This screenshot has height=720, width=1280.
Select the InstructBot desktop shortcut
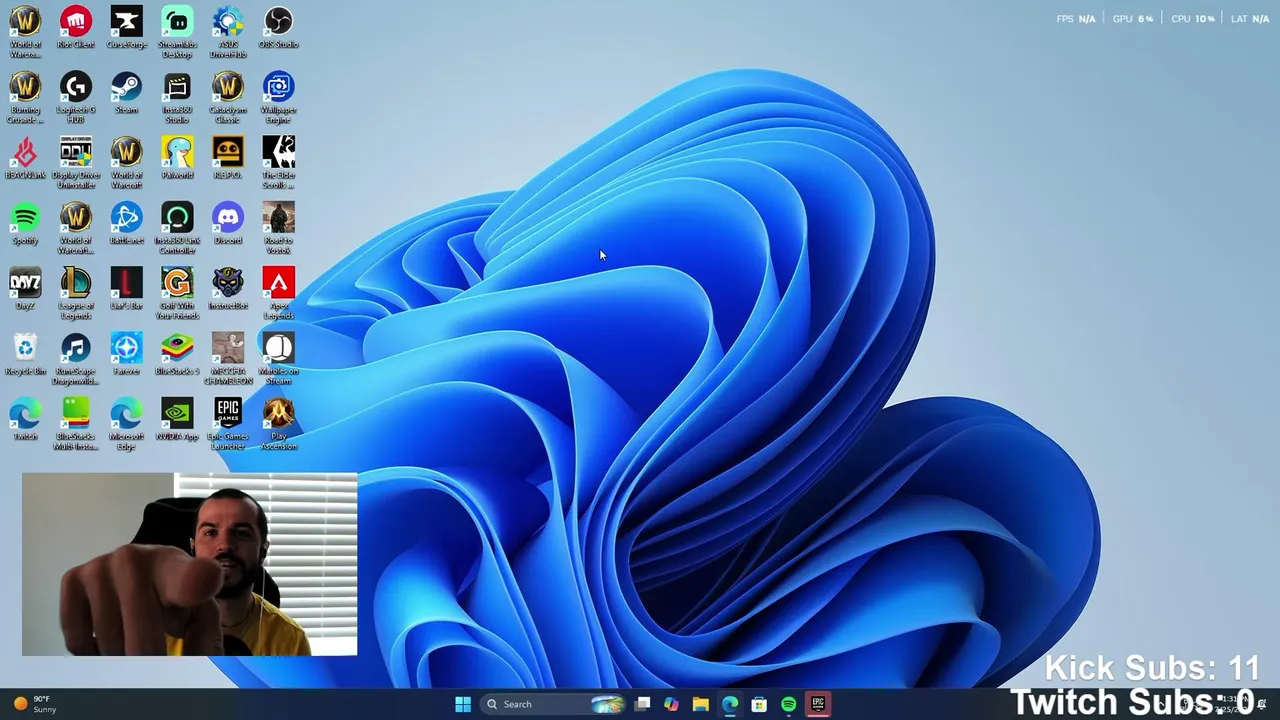click(x=228, y=289)
